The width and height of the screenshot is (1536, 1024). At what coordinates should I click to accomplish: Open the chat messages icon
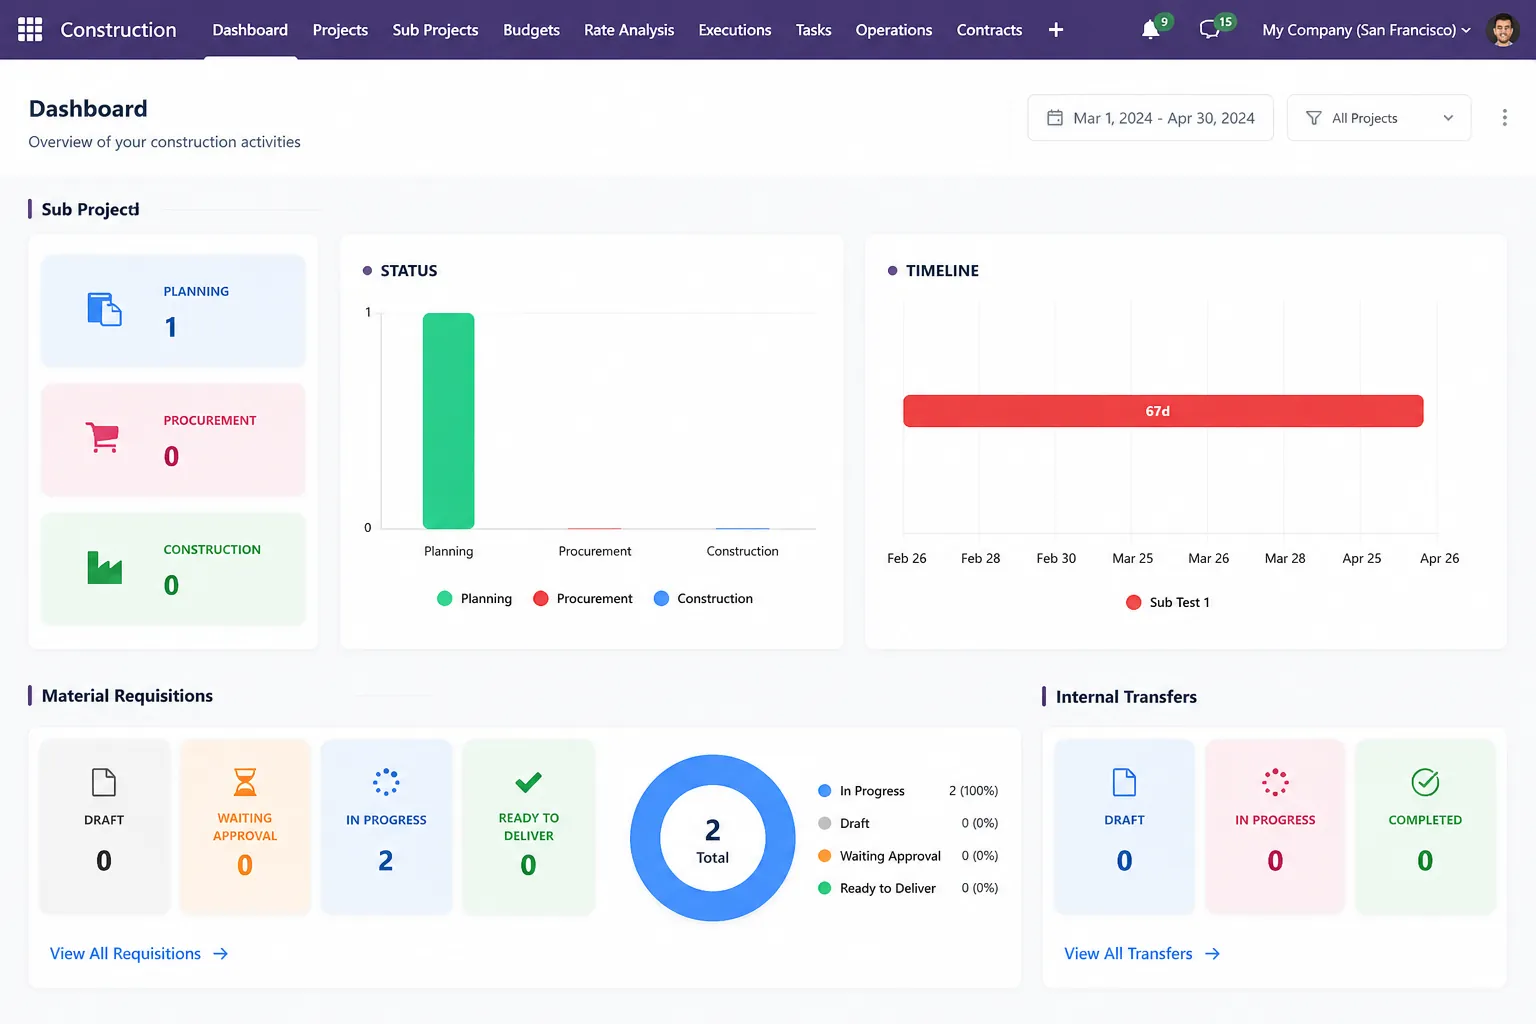(1209, 30)
